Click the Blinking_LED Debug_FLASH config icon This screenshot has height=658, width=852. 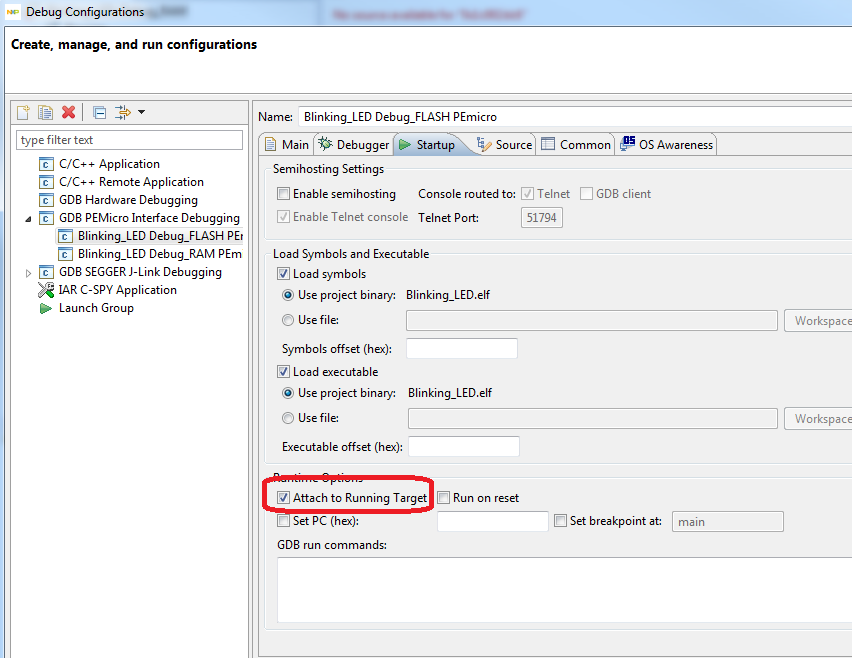point(65,236)
